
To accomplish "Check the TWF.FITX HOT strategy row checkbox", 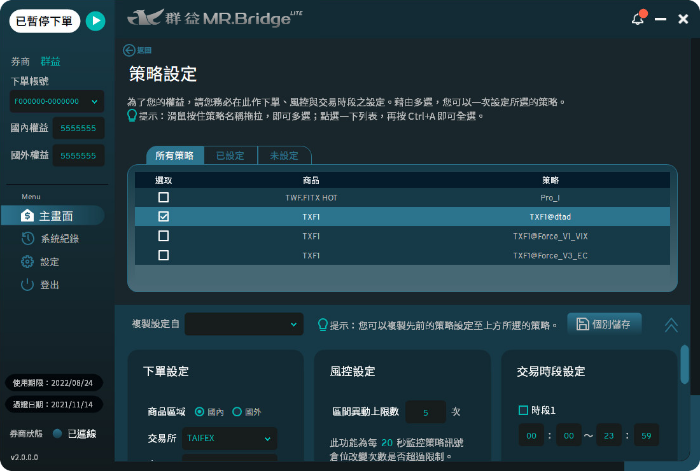I will (x=164, y=198).
